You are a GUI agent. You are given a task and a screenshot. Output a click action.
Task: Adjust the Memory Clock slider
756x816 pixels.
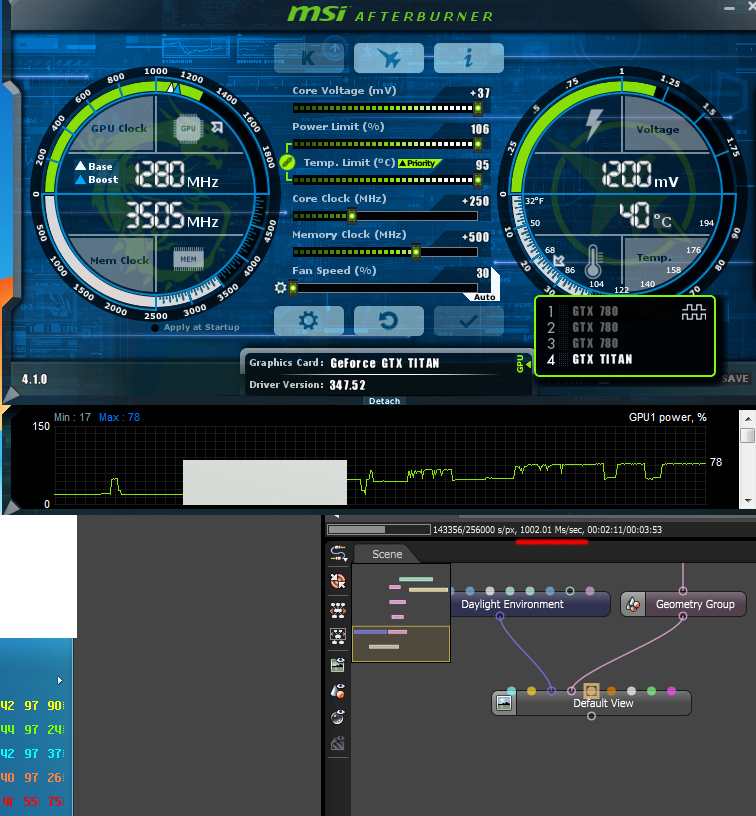385,252
